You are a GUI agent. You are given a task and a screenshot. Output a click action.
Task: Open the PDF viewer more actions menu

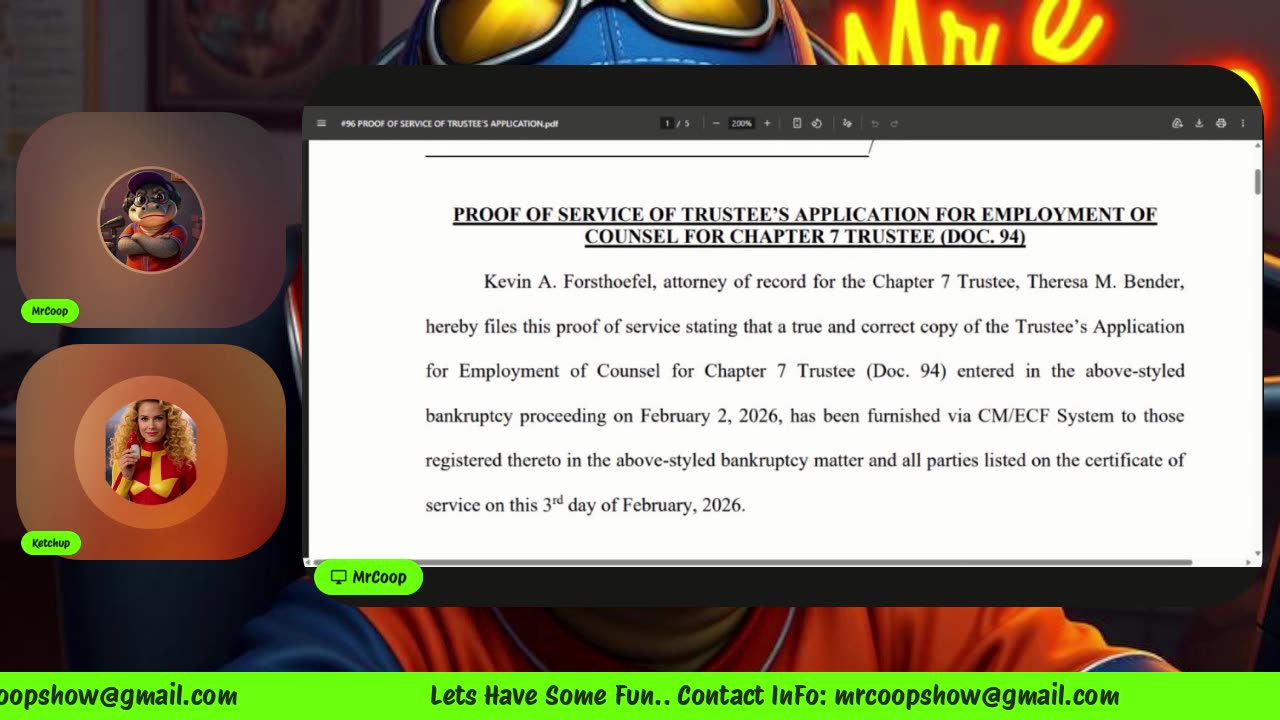pyautogui.click(x=1243, y=124)
